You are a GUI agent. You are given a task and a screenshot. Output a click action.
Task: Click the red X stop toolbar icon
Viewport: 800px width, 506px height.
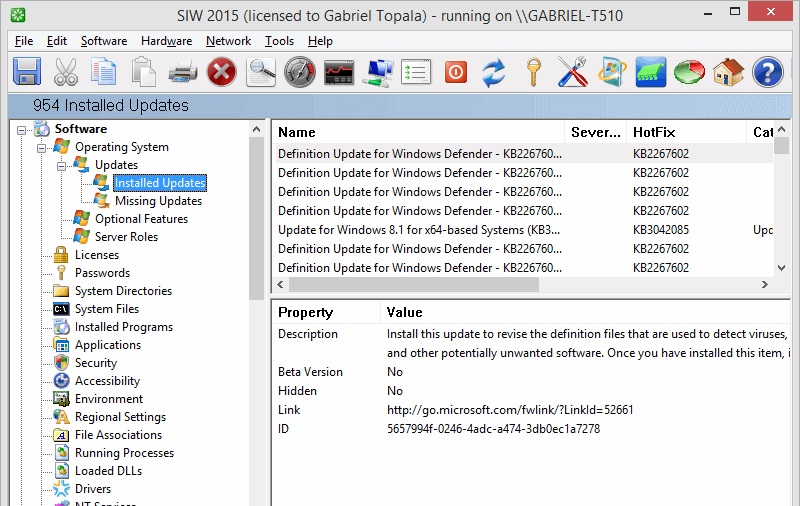[222, 72]
